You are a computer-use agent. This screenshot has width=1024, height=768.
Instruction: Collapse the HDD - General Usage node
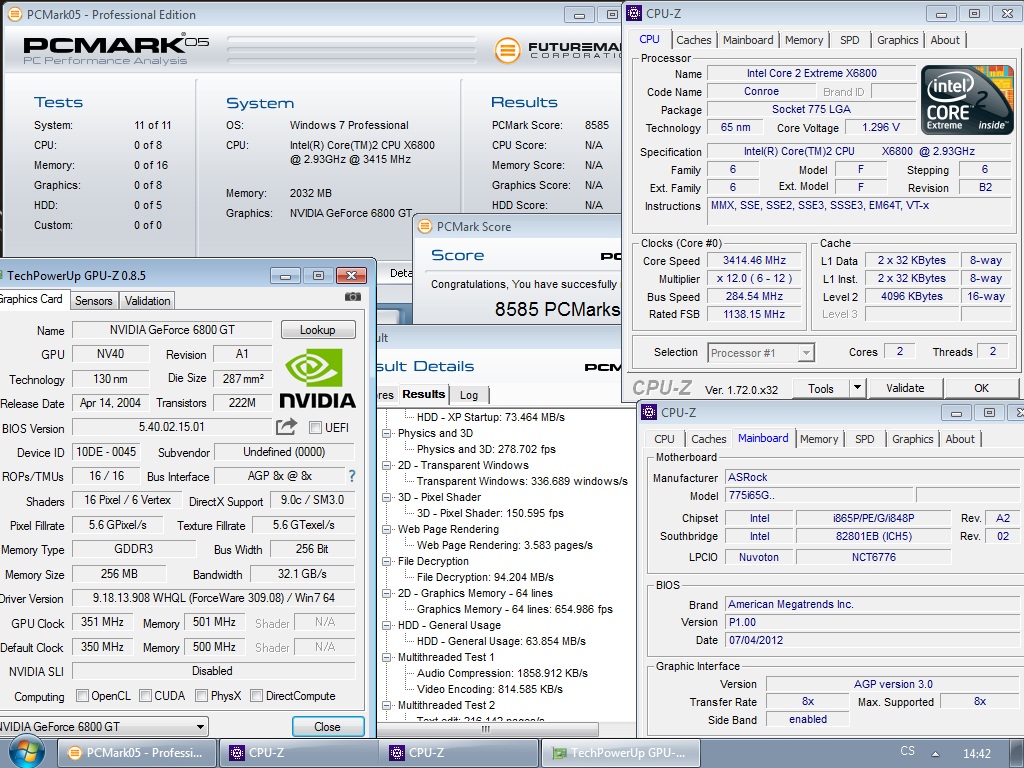[387, 625]
